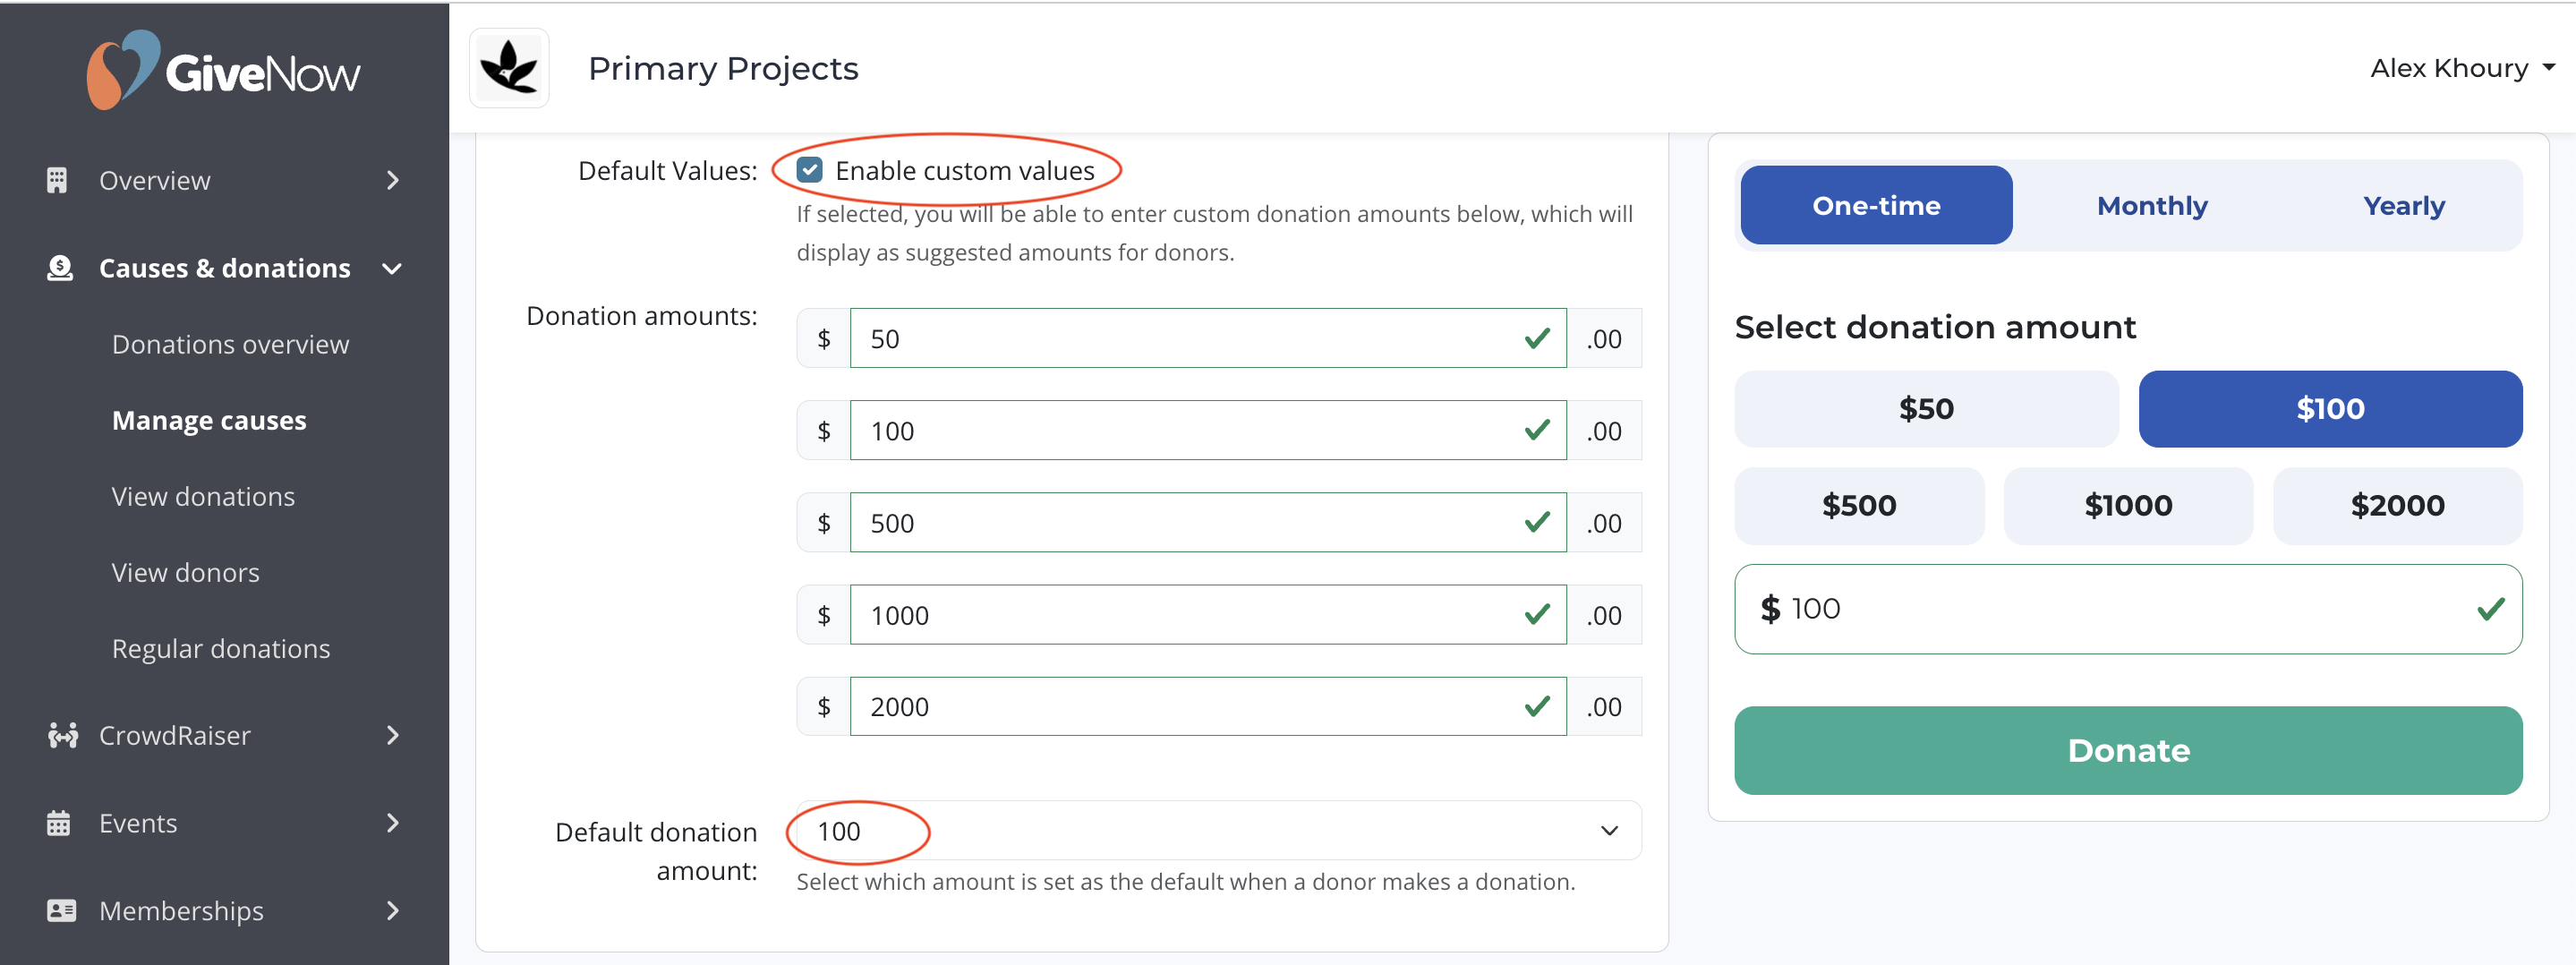Collapse the Causes & donations section

[392, 268]
